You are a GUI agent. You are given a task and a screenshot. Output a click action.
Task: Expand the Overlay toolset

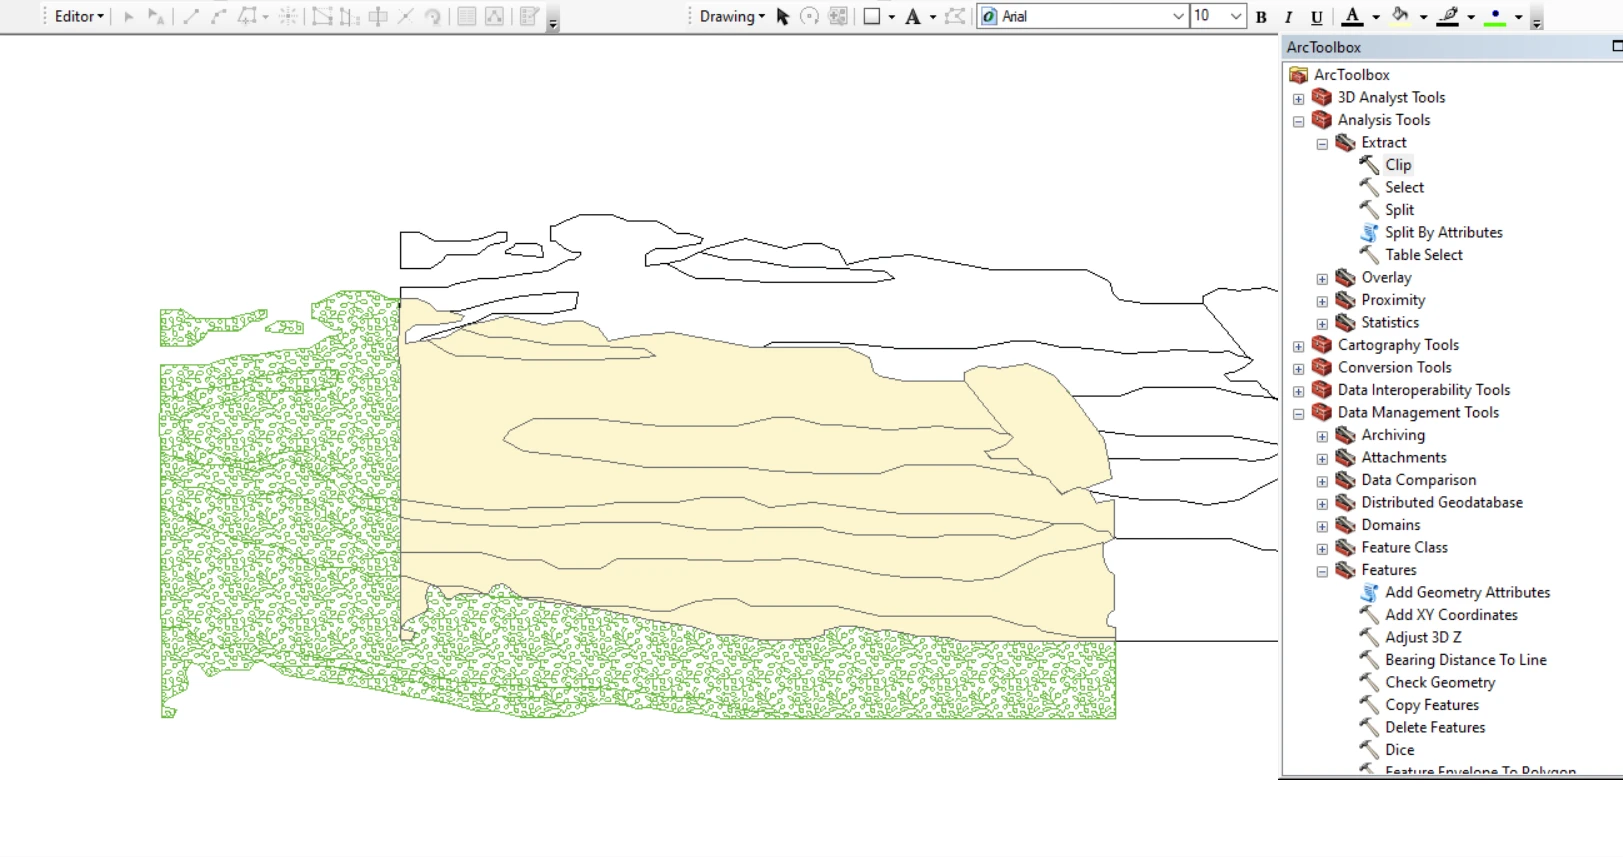pos(1322,279)
